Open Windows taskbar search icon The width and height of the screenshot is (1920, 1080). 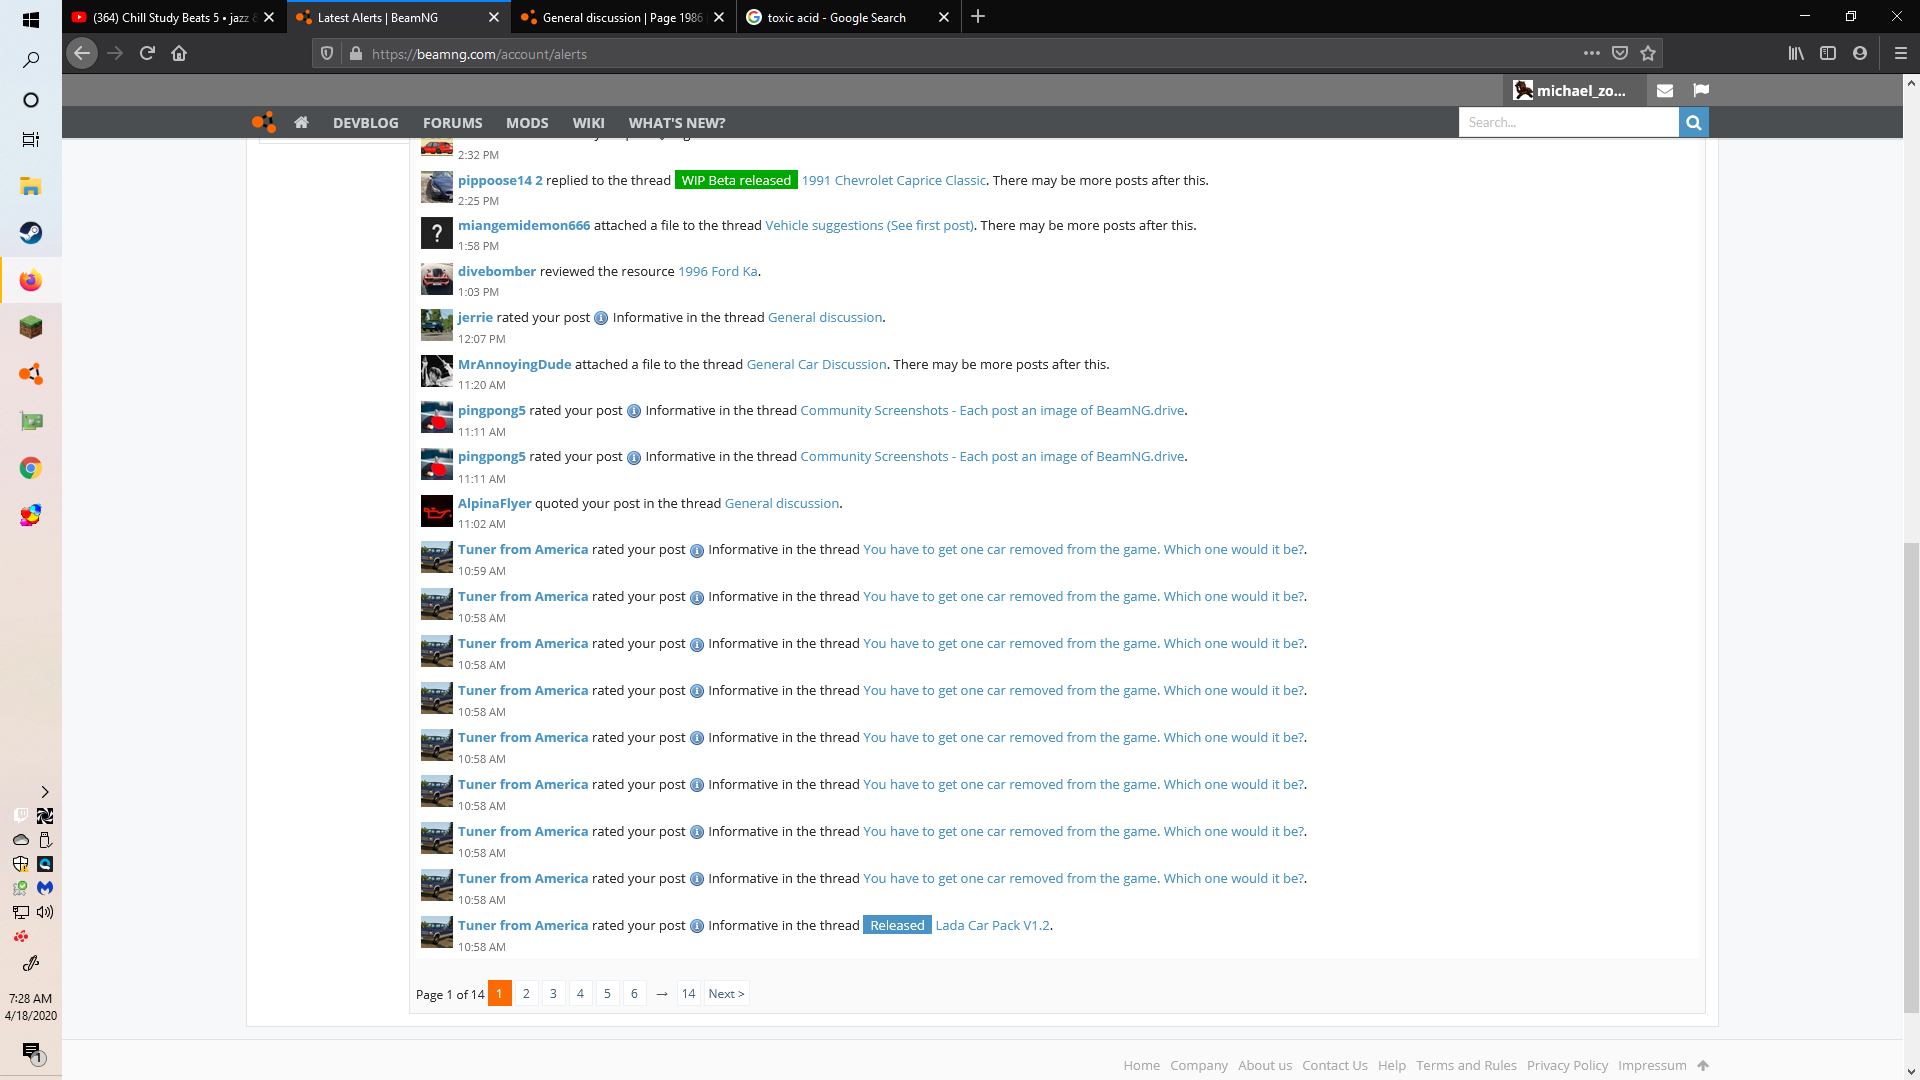pos(31,60)
